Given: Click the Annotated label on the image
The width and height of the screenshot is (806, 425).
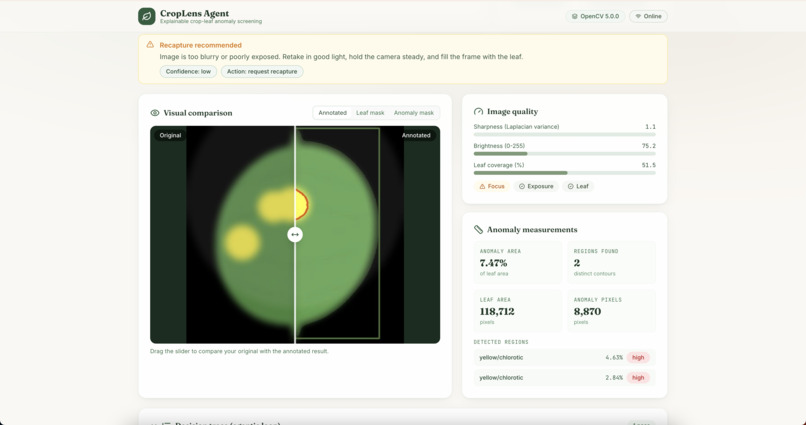Looking at the screenshot, I should tap(416, 136).
